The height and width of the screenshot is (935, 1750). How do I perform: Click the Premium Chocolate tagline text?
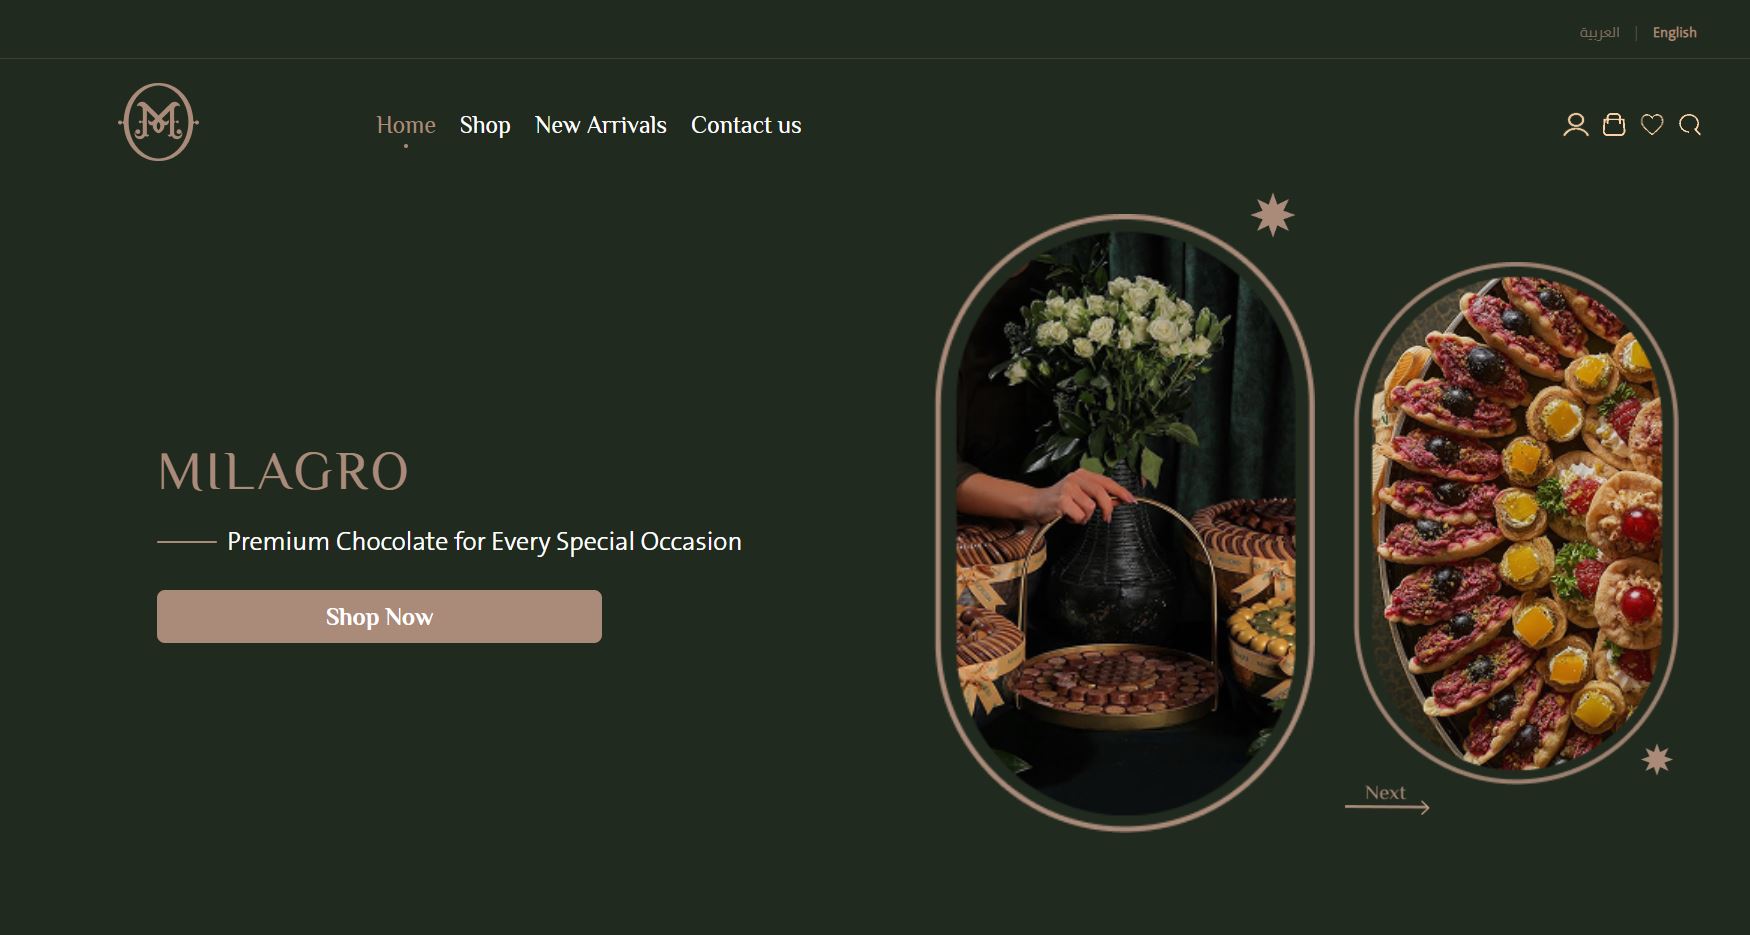tap(484, 541)
